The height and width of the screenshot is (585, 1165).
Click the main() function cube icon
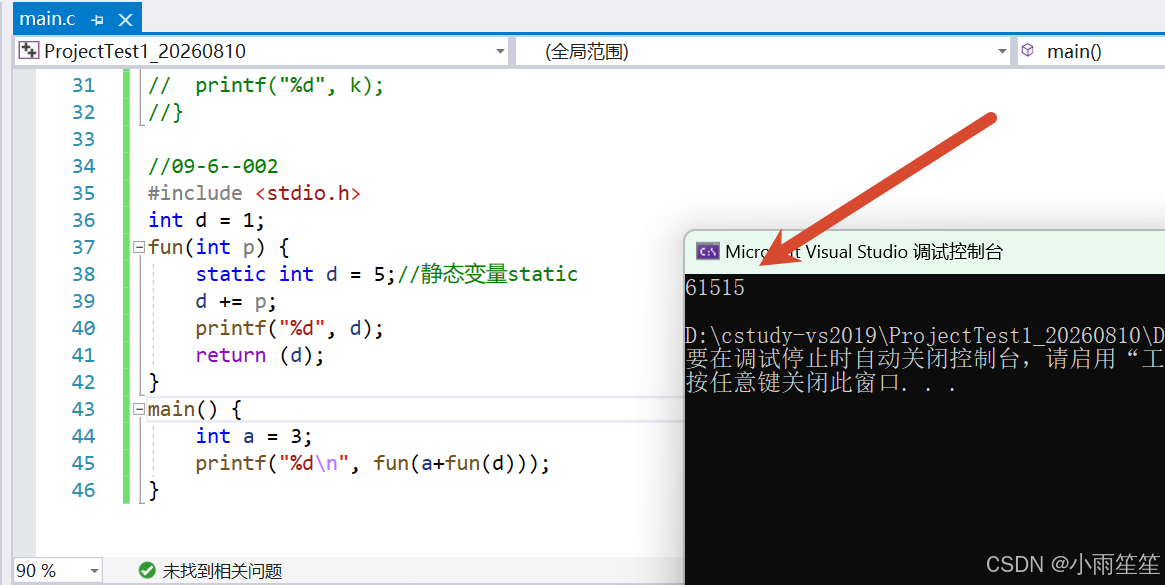click(1028, 51)
